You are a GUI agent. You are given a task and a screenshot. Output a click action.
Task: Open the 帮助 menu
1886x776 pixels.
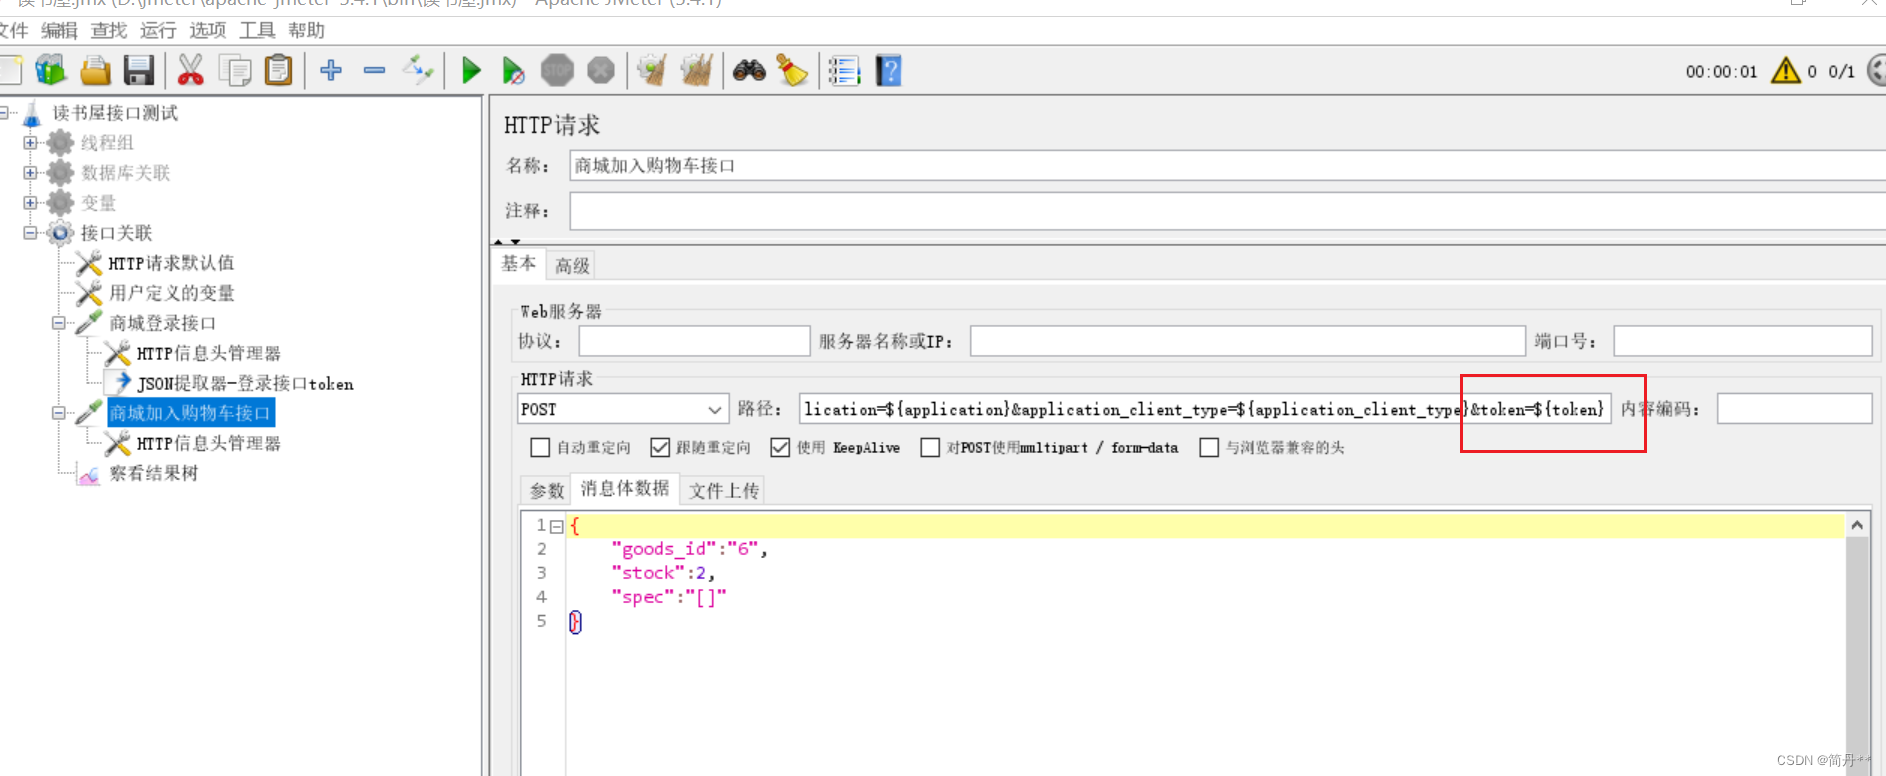[x=307, y=31]
